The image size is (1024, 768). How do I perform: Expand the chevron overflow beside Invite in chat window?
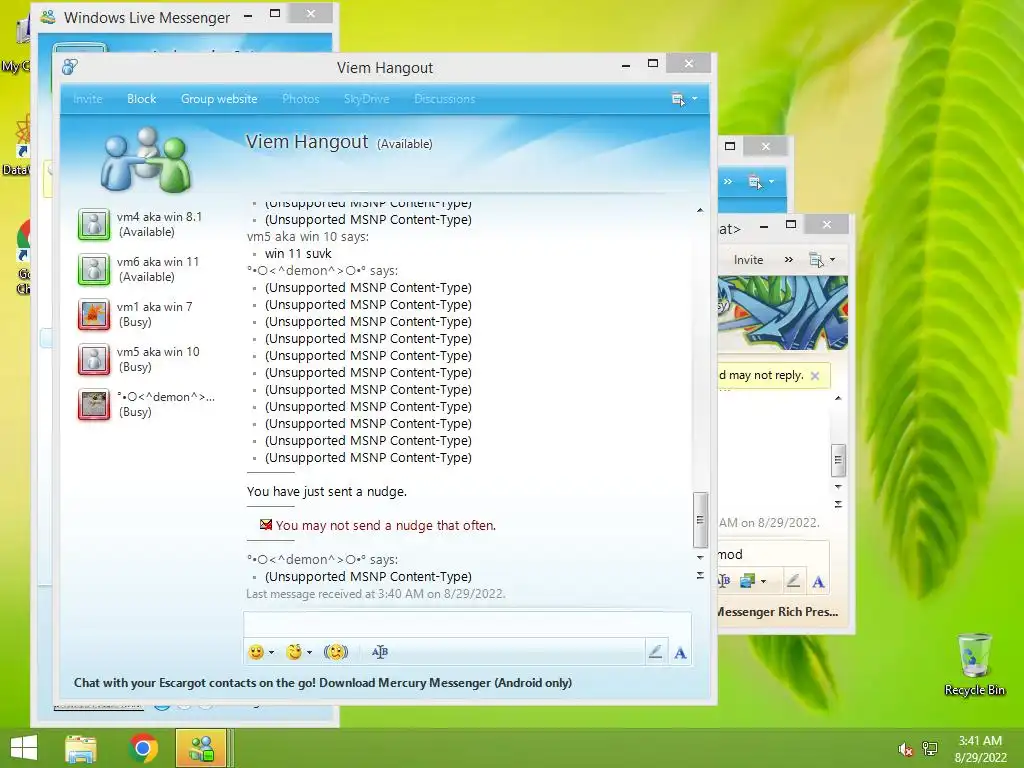pyautogui.click(x=788, y=260)
